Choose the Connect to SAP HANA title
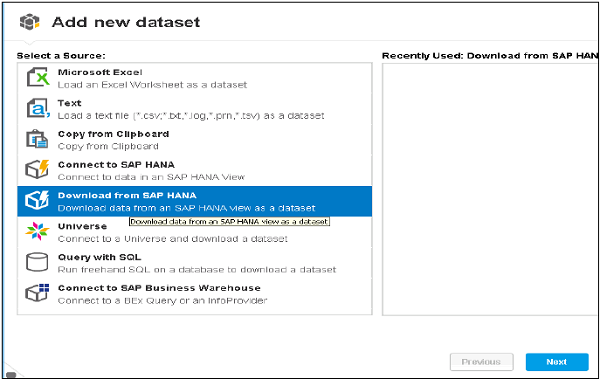600x379 pixels. pos(116,165)
